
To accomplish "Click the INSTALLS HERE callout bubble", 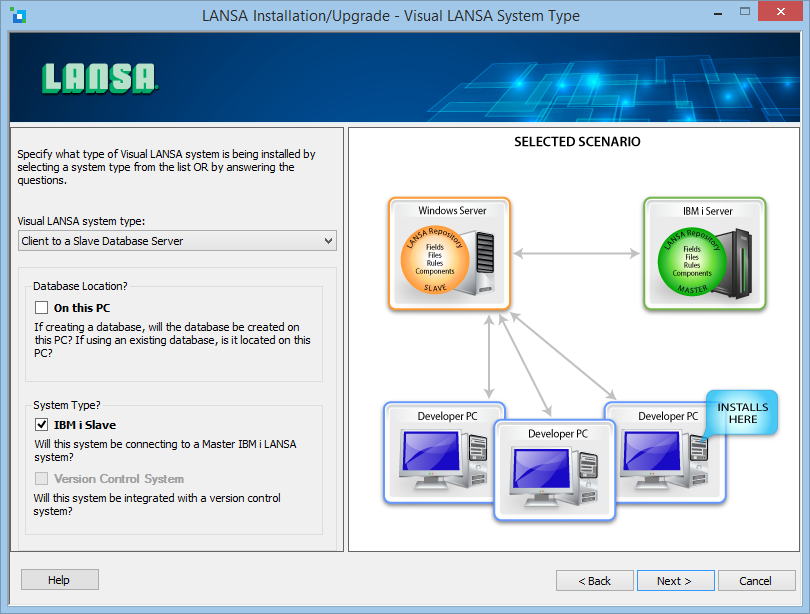I will click(743, 413).
